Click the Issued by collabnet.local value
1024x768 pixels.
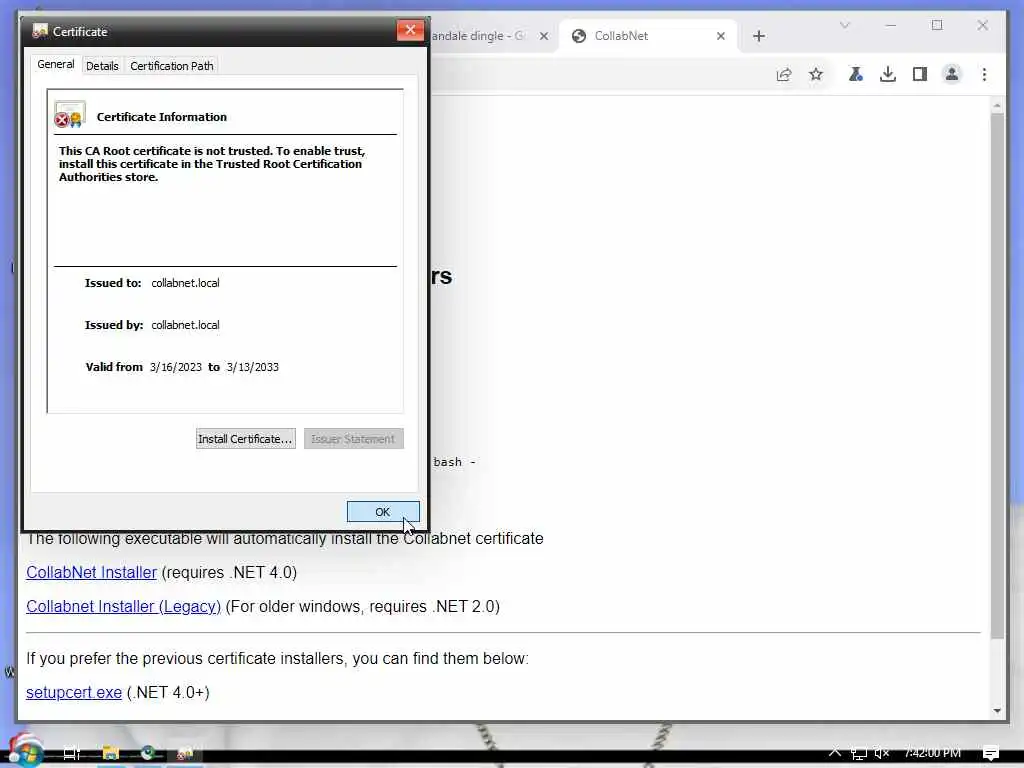click(185, 325)
